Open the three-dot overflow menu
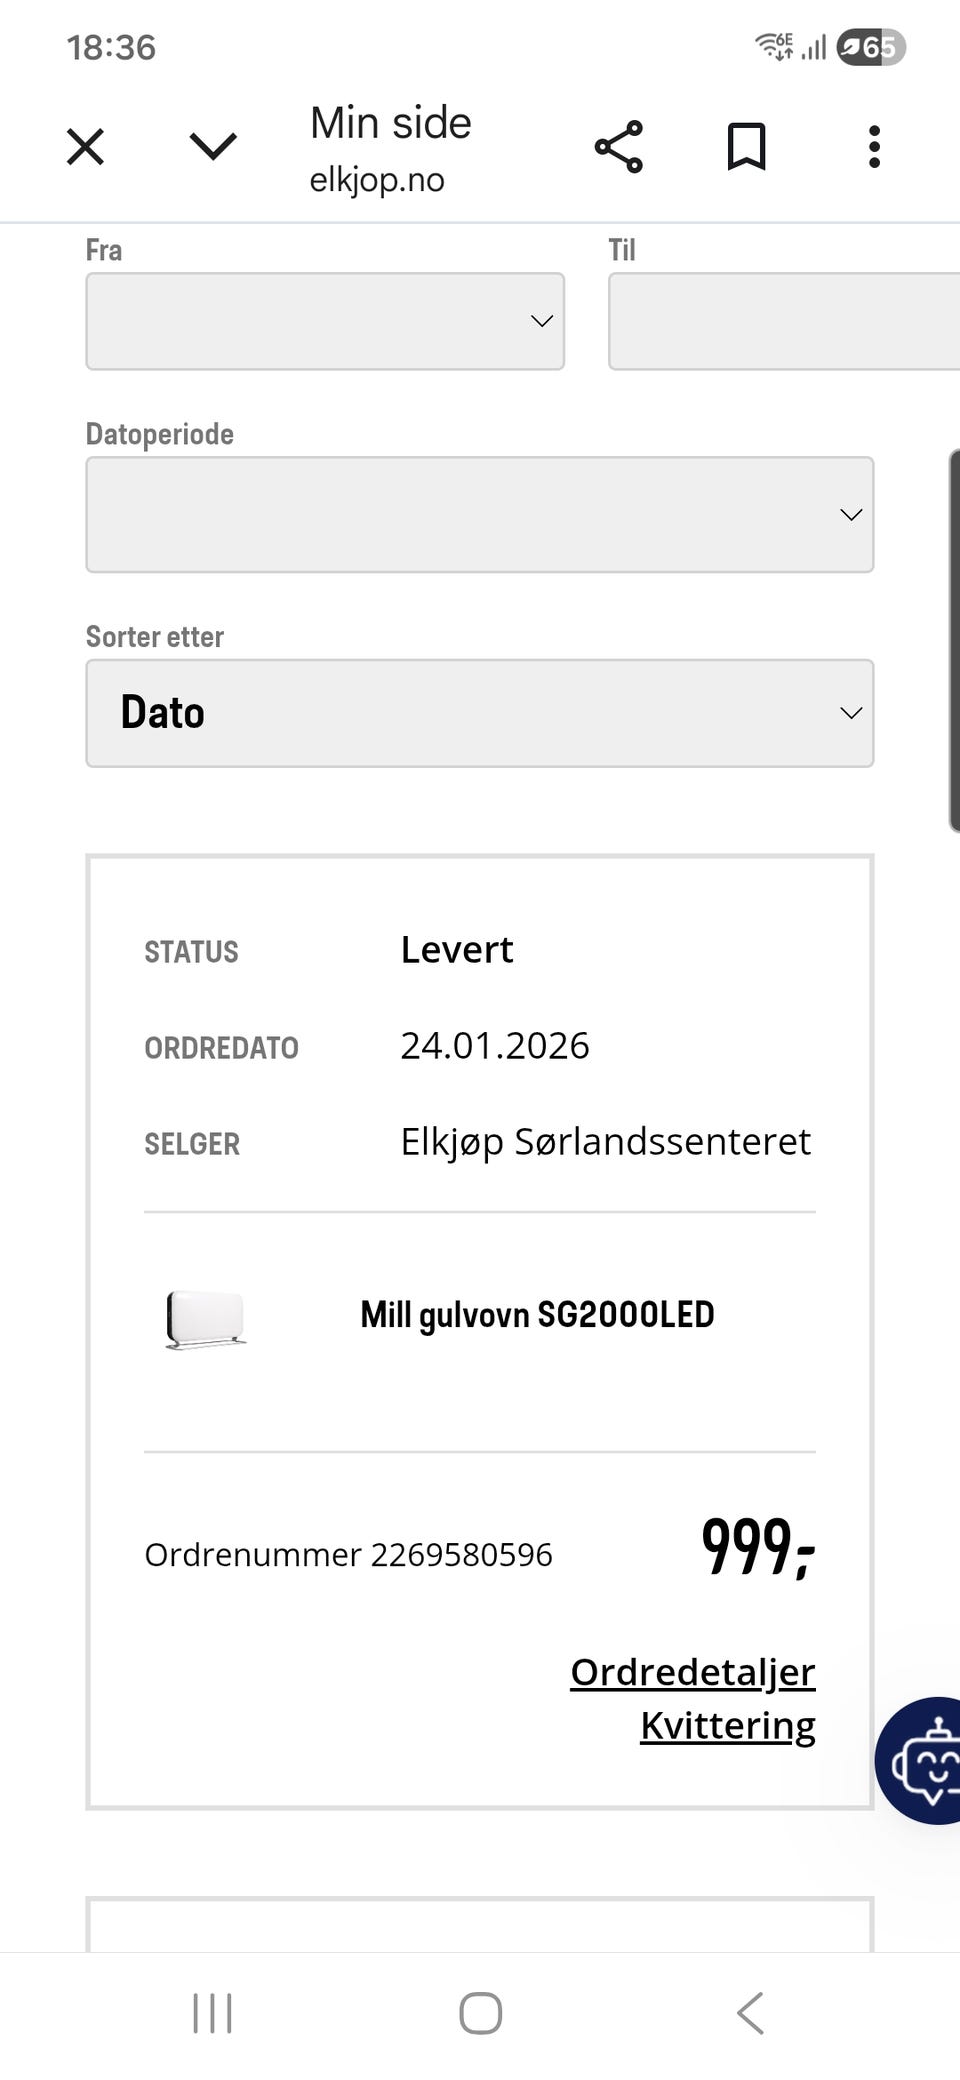960x2080 pixels. point(874,147)
